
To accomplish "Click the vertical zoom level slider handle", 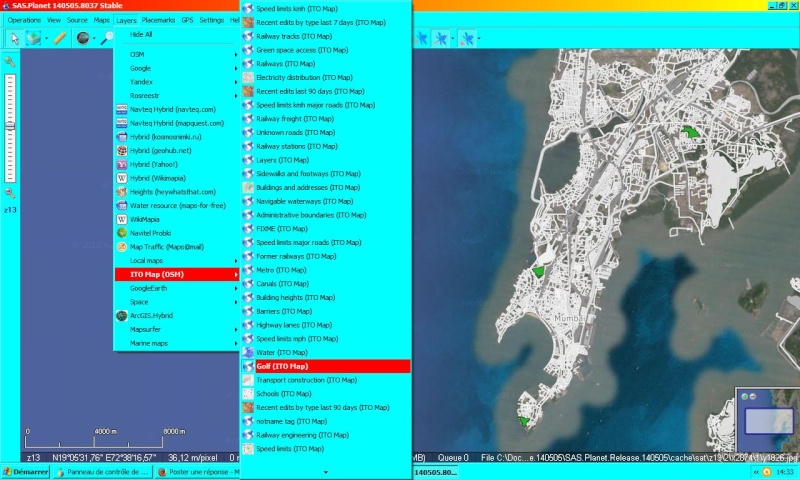I will pos(10,126).
